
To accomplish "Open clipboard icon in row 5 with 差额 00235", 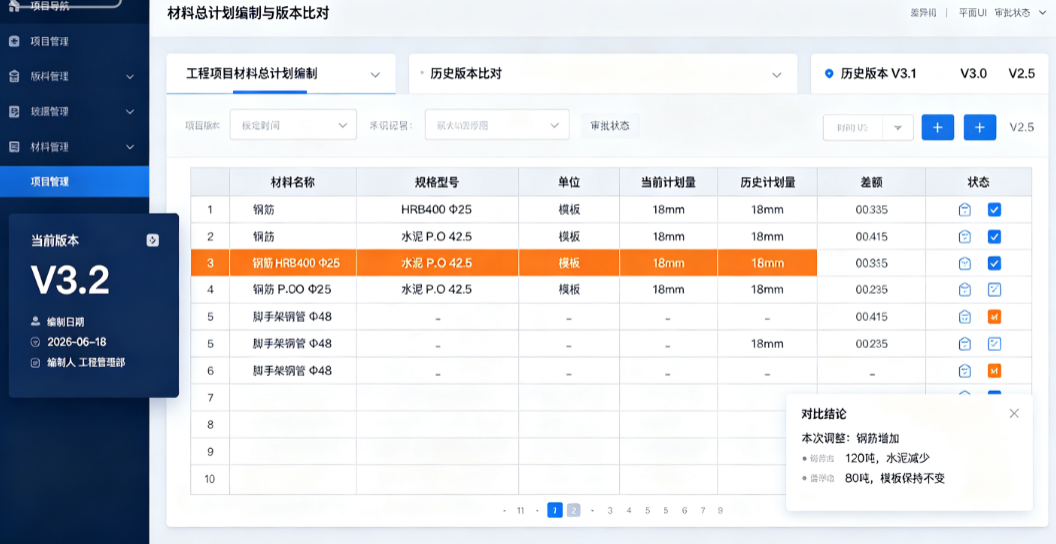I will coord(964,343).
